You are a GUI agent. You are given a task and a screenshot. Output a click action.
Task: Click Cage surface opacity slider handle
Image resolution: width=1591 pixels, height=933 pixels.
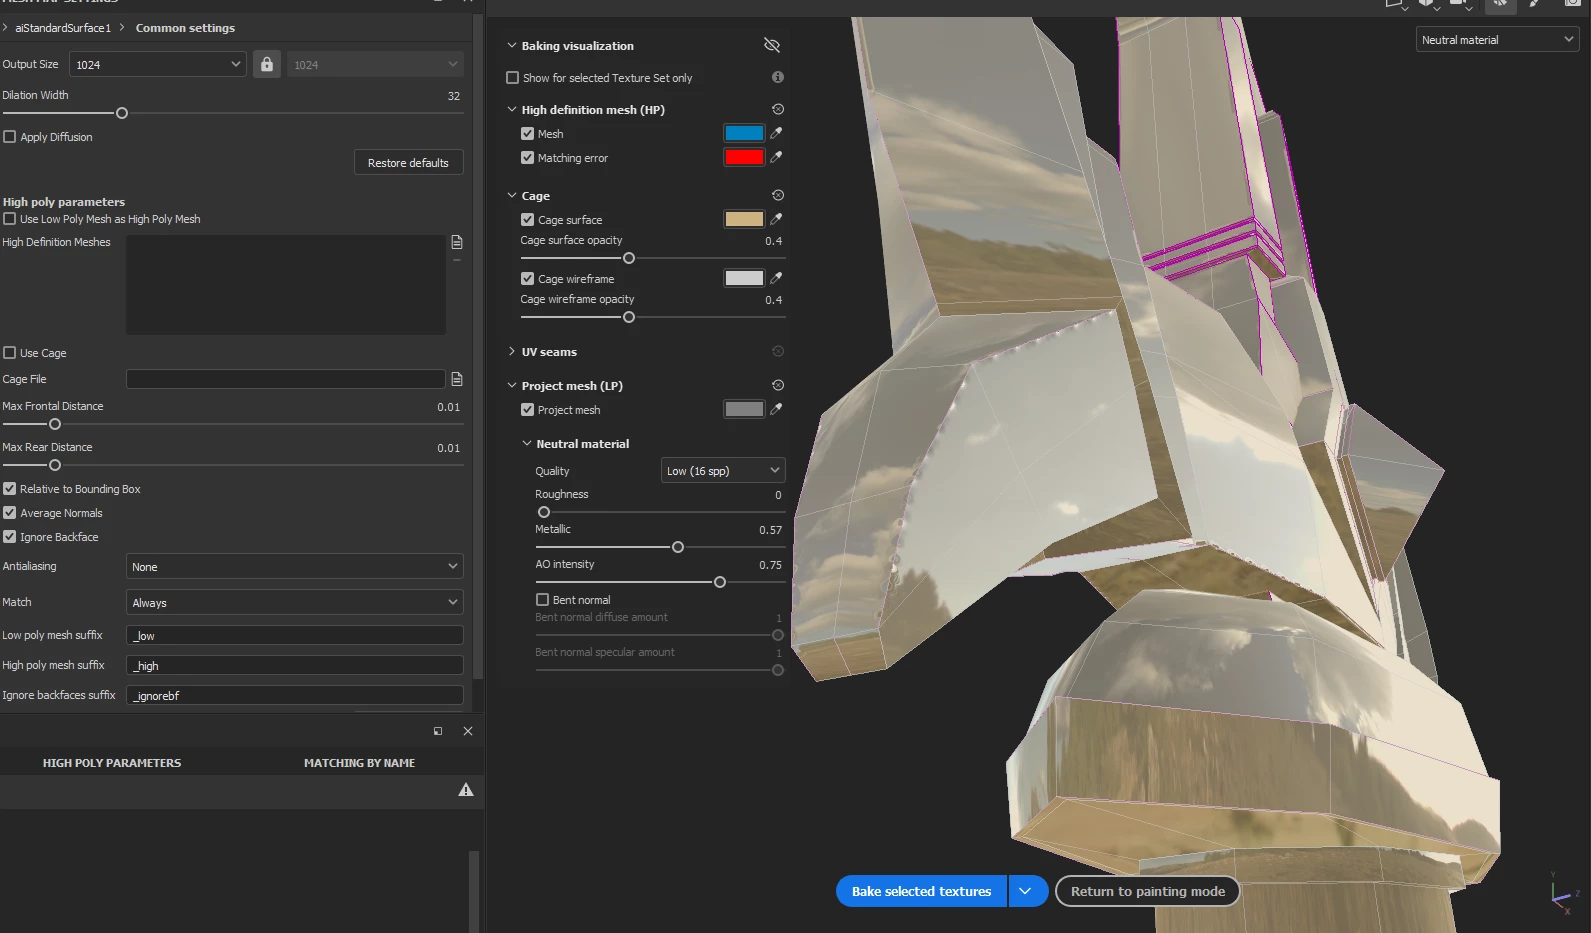[629, 258]
